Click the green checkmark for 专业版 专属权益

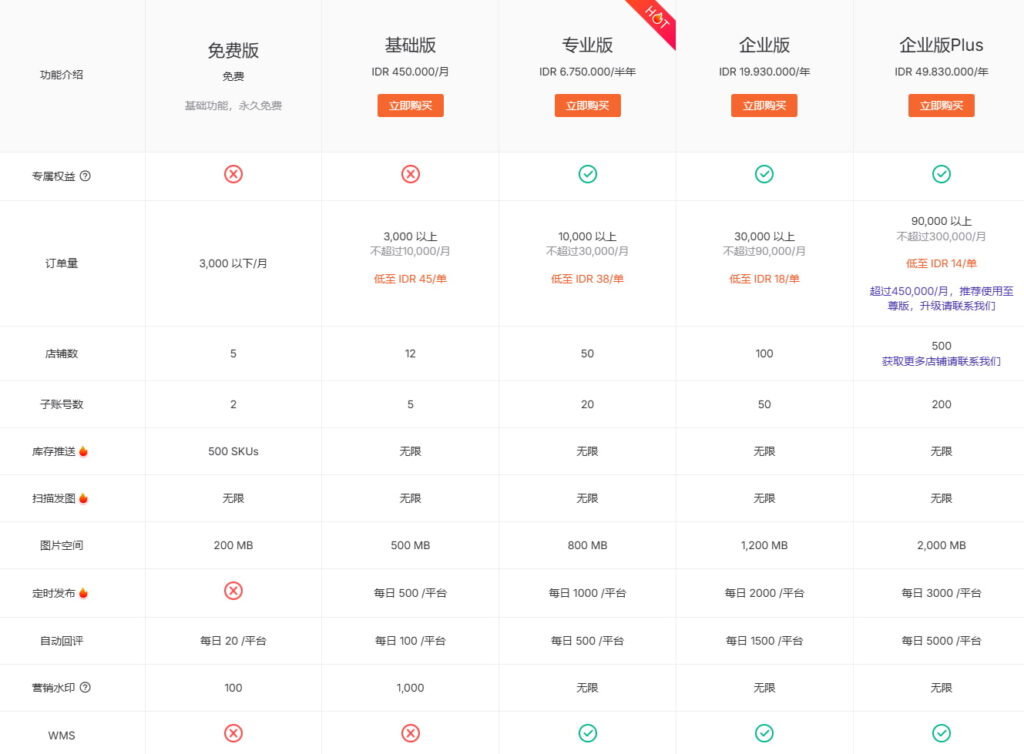click(587, 174)
